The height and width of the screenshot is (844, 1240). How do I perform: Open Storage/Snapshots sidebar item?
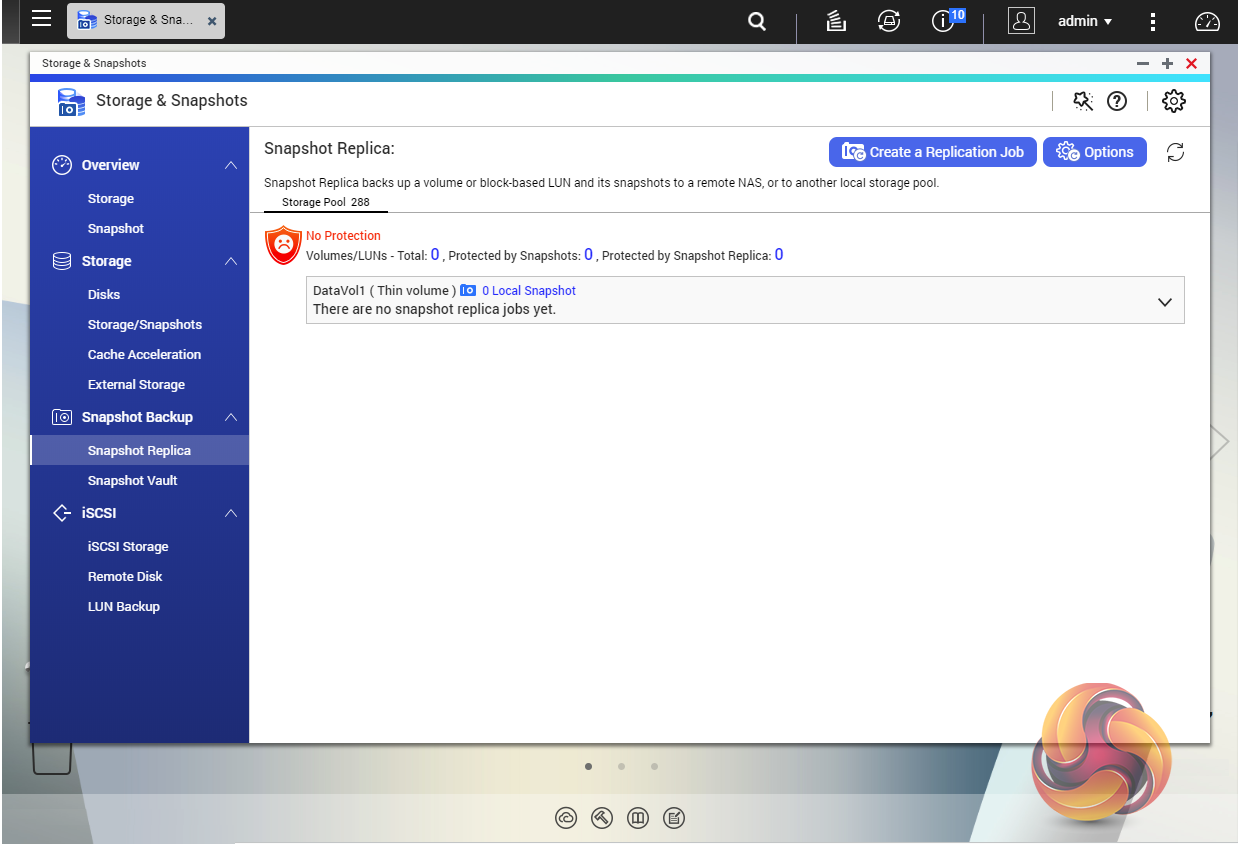click(x=145, y=325)
